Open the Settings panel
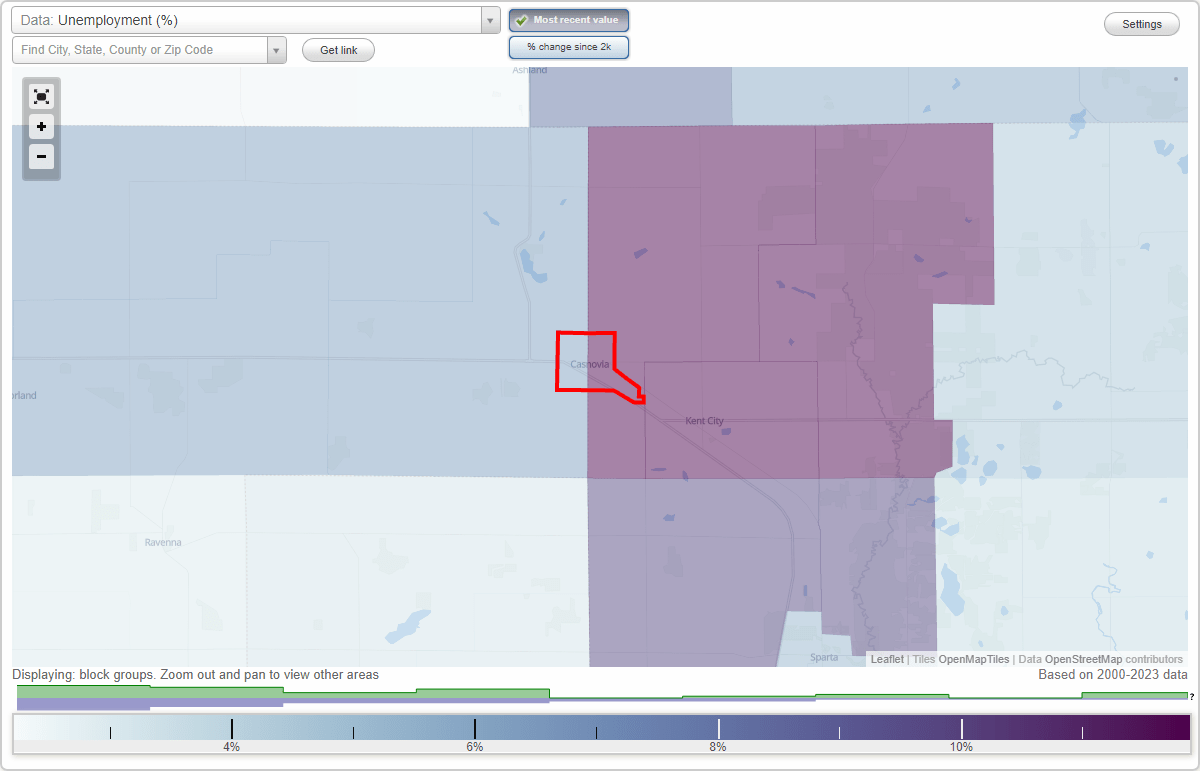 1141,23
